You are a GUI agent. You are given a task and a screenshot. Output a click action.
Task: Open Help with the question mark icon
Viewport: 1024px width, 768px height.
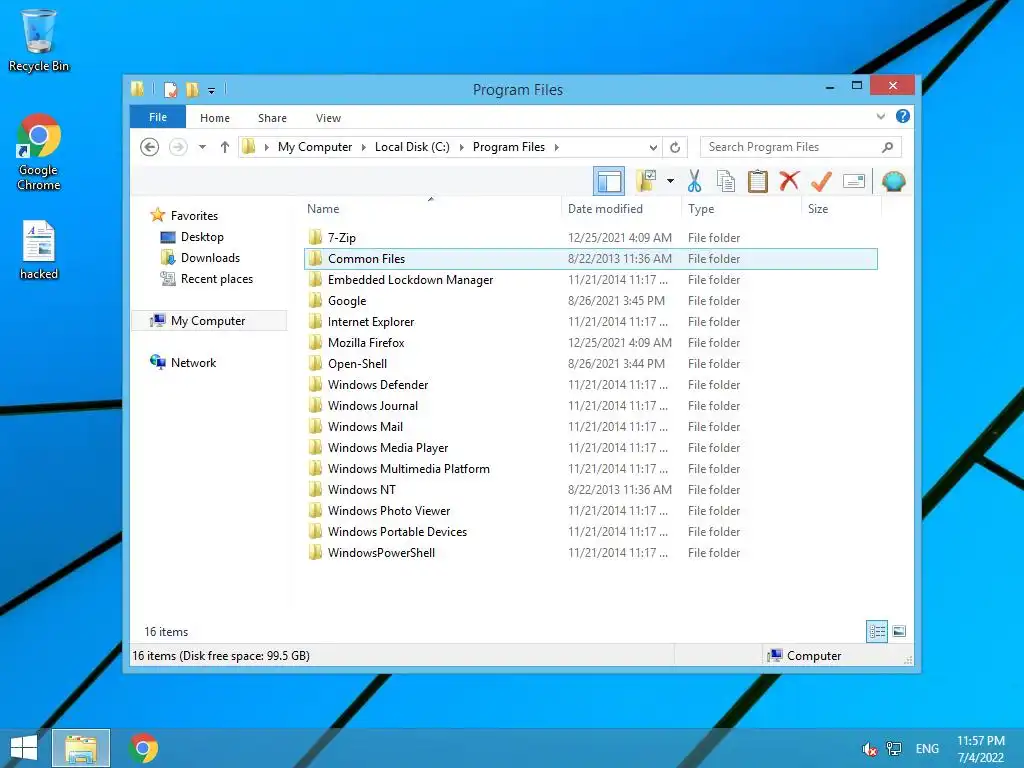tap(903, 116)
